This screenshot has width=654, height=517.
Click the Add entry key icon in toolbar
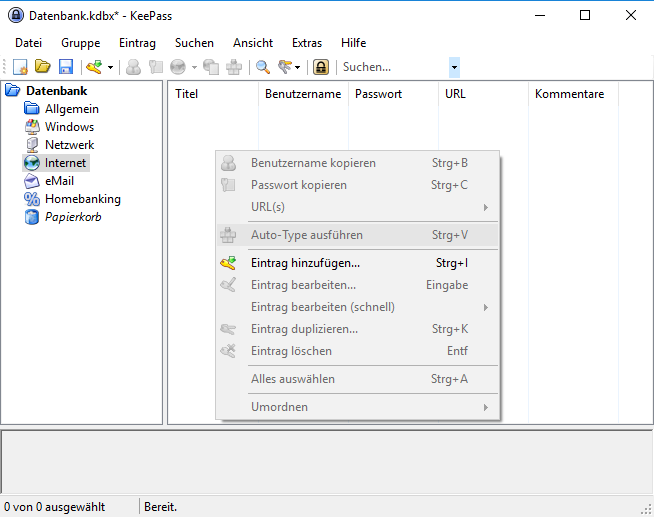coord(94,67)
